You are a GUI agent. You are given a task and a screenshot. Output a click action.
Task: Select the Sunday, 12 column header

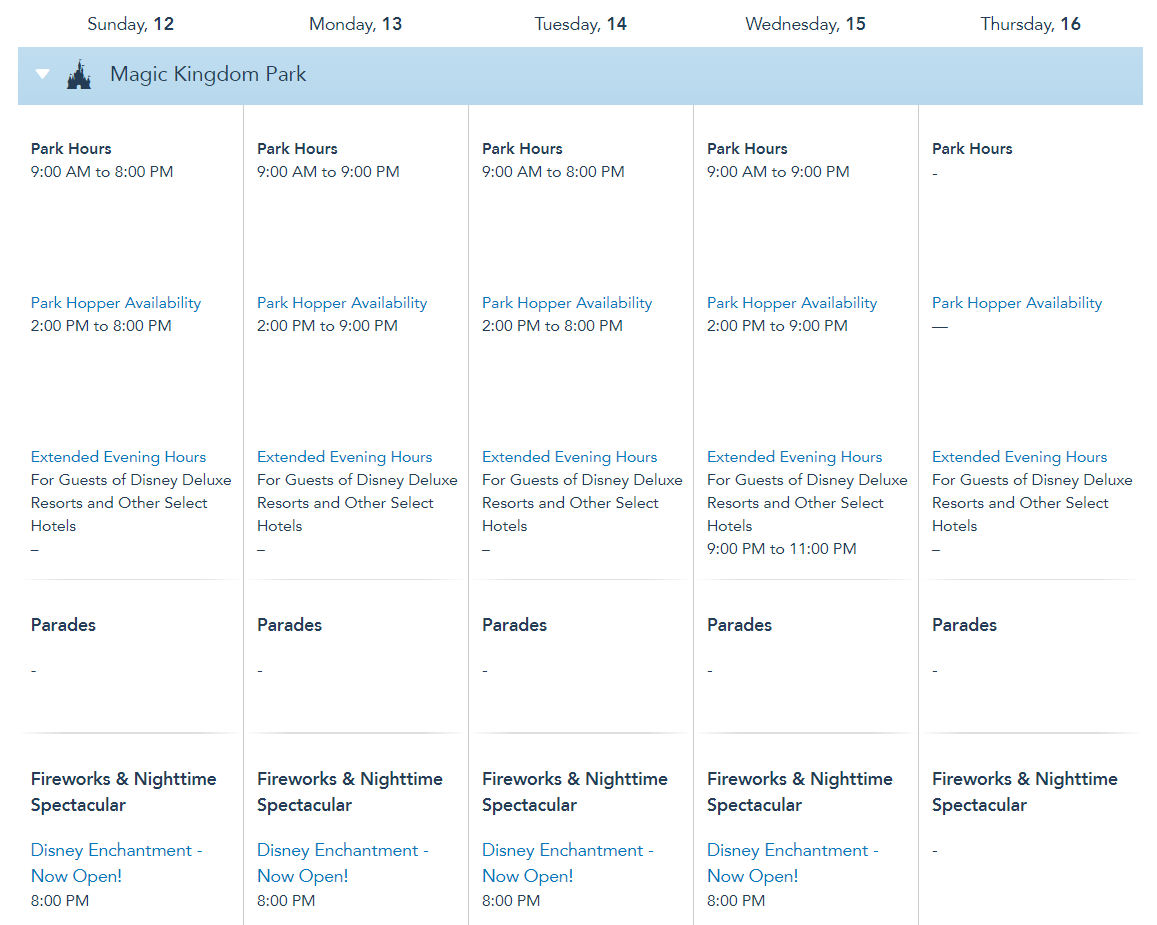[130, 24]
